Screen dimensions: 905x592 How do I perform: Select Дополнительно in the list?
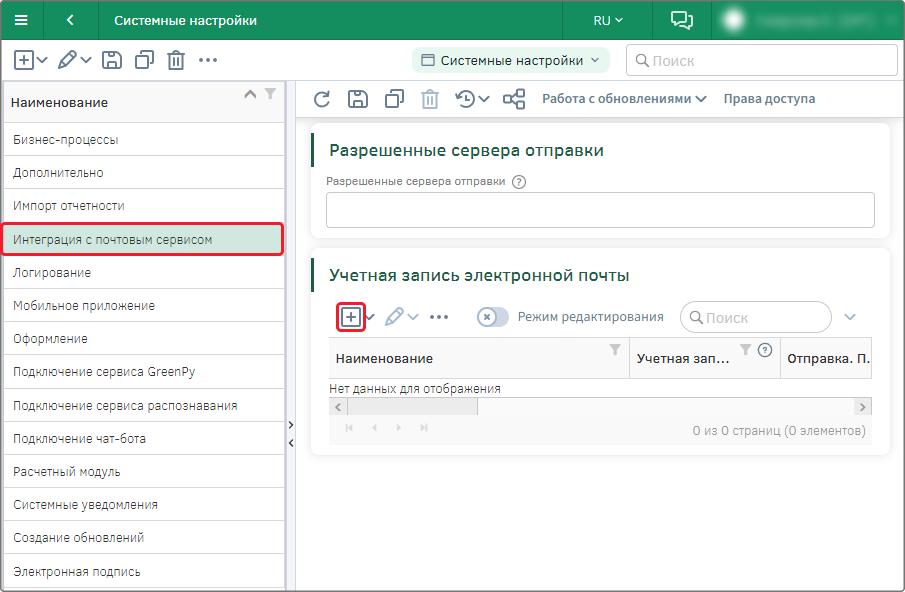click(144, 173)
